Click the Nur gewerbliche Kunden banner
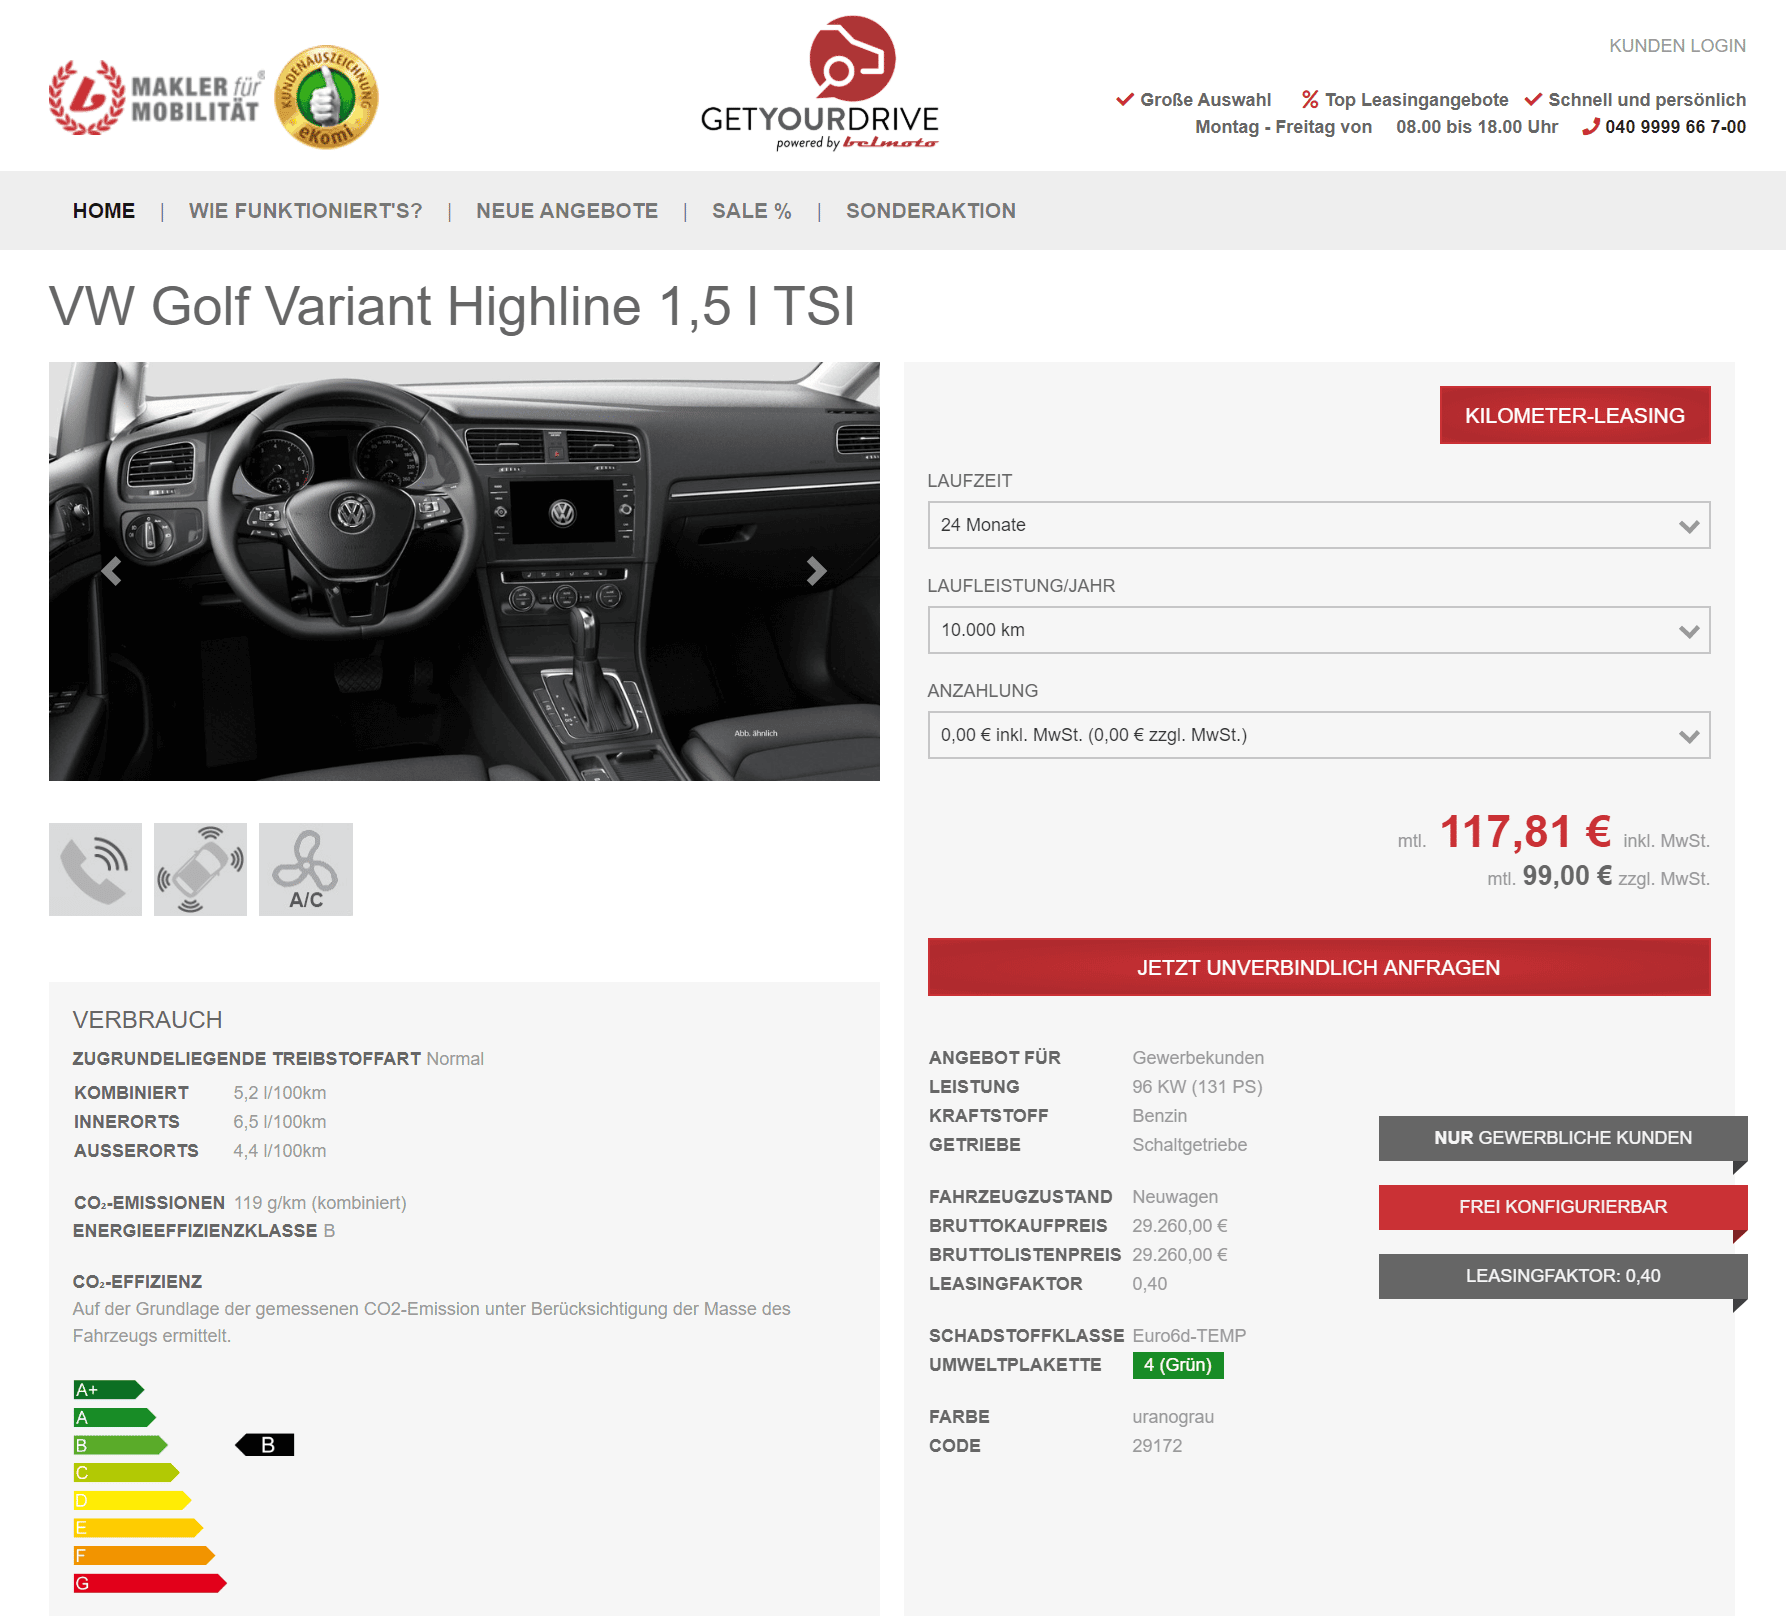The width and height of the screenshot is (1786, 1616). point(1563,1138)
